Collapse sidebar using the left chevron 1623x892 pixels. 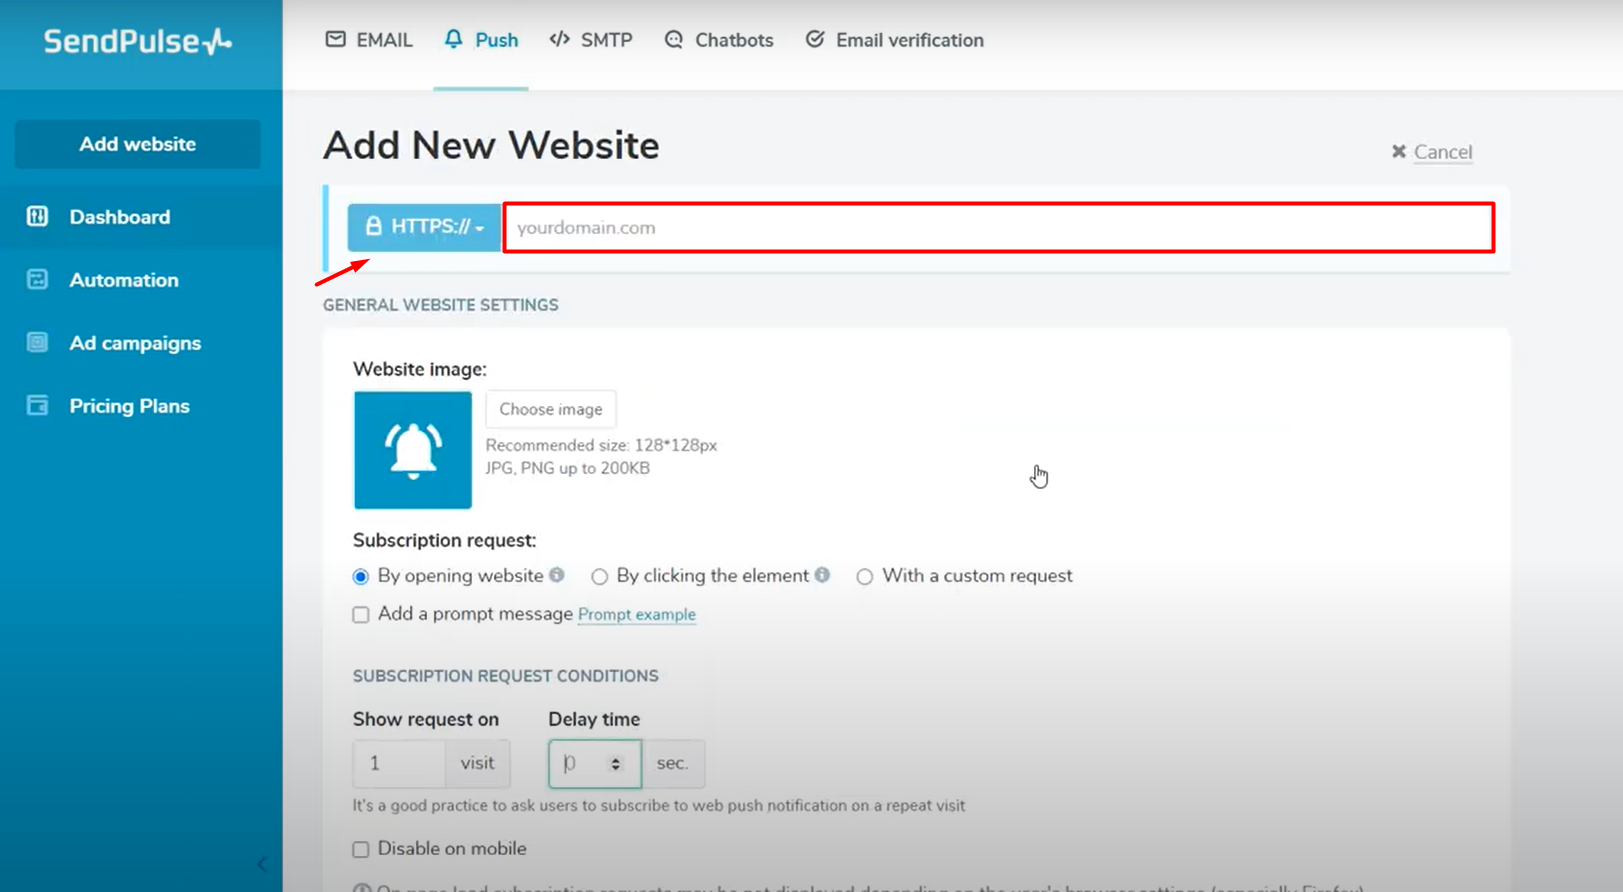pyautogui.click(x=262, y=864)
